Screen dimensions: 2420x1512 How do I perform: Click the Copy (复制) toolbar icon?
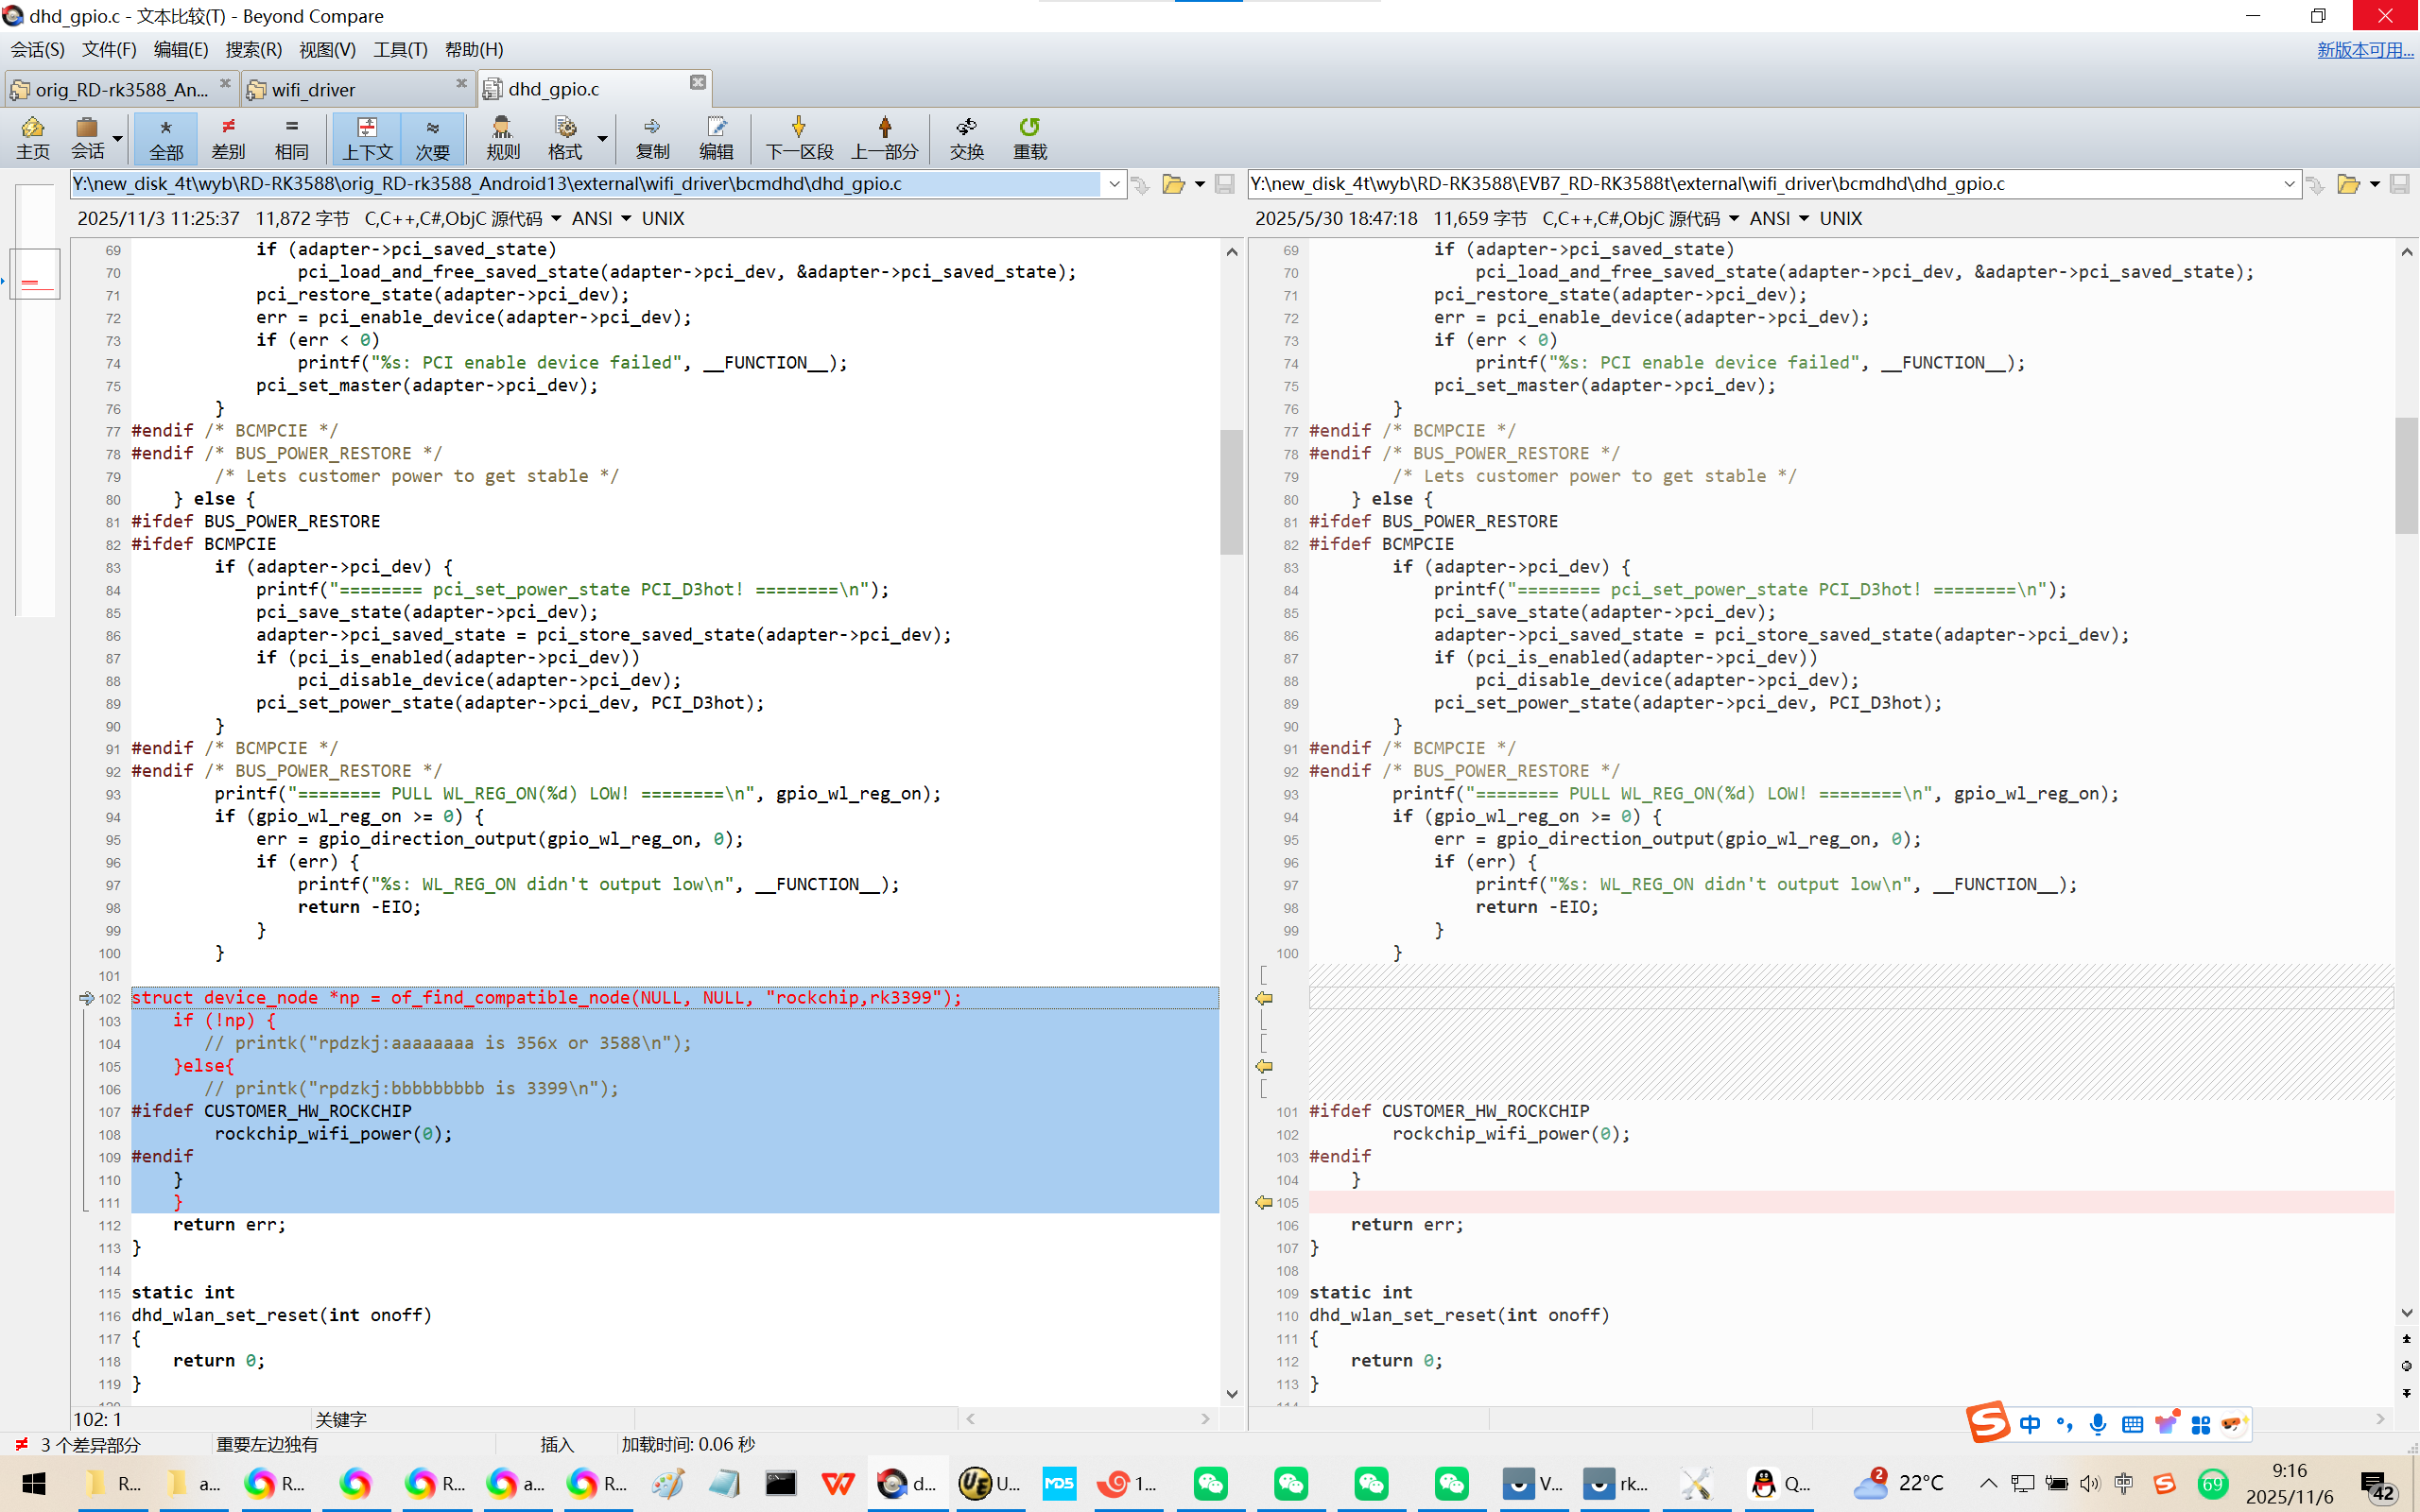coord(652,137)
